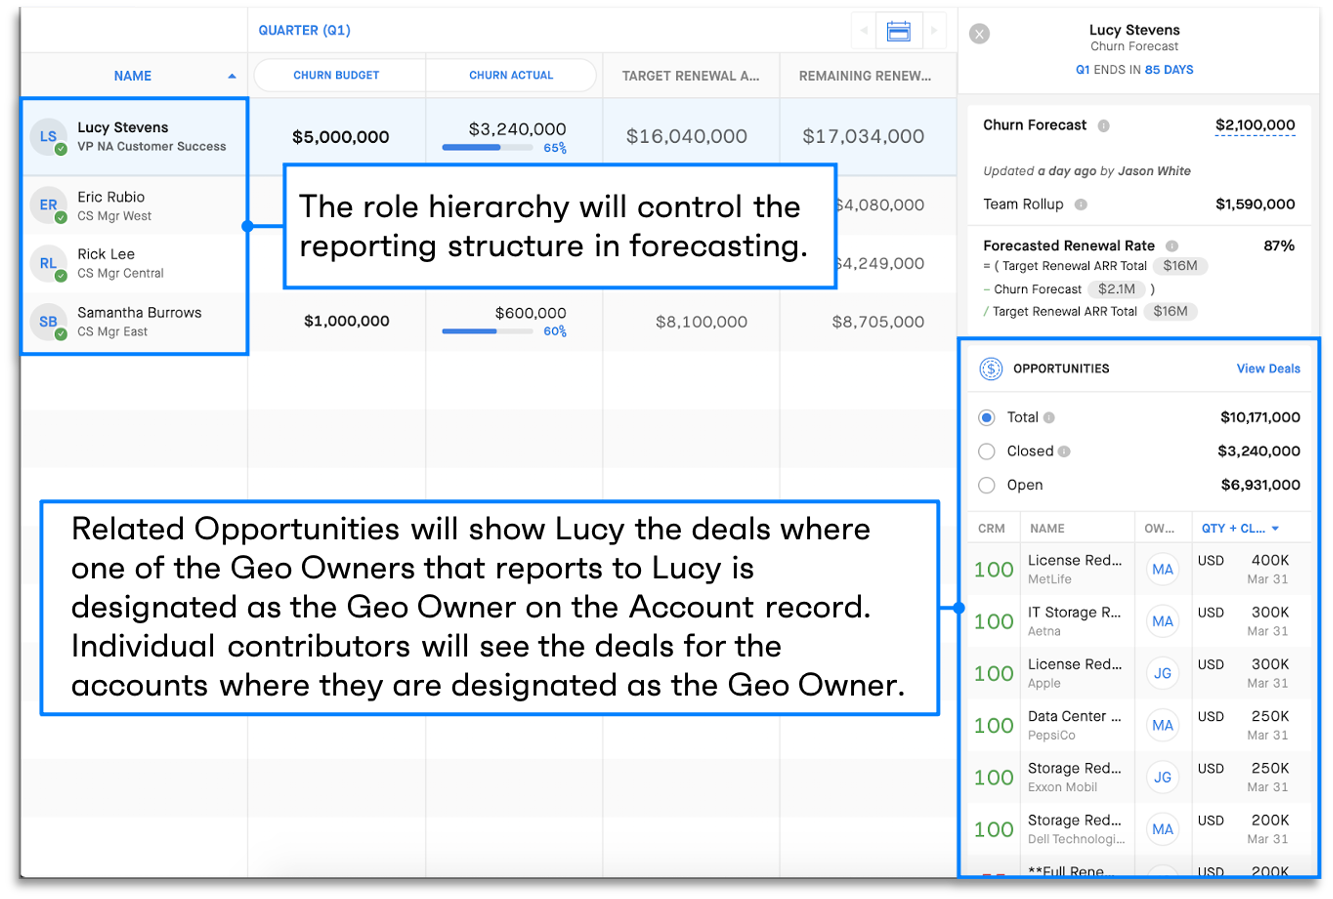Open the QTY + CL... sort dropdown
Screen dimensions: 1333x899
pyautogui.click(x=1240, y=529)
